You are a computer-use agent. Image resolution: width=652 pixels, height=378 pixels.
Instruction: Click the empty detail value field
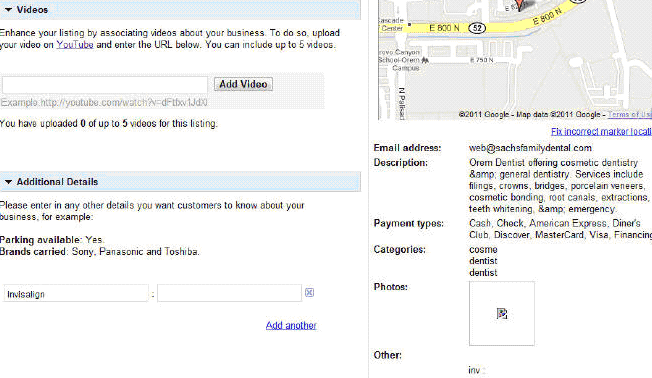tap(229, 293)
